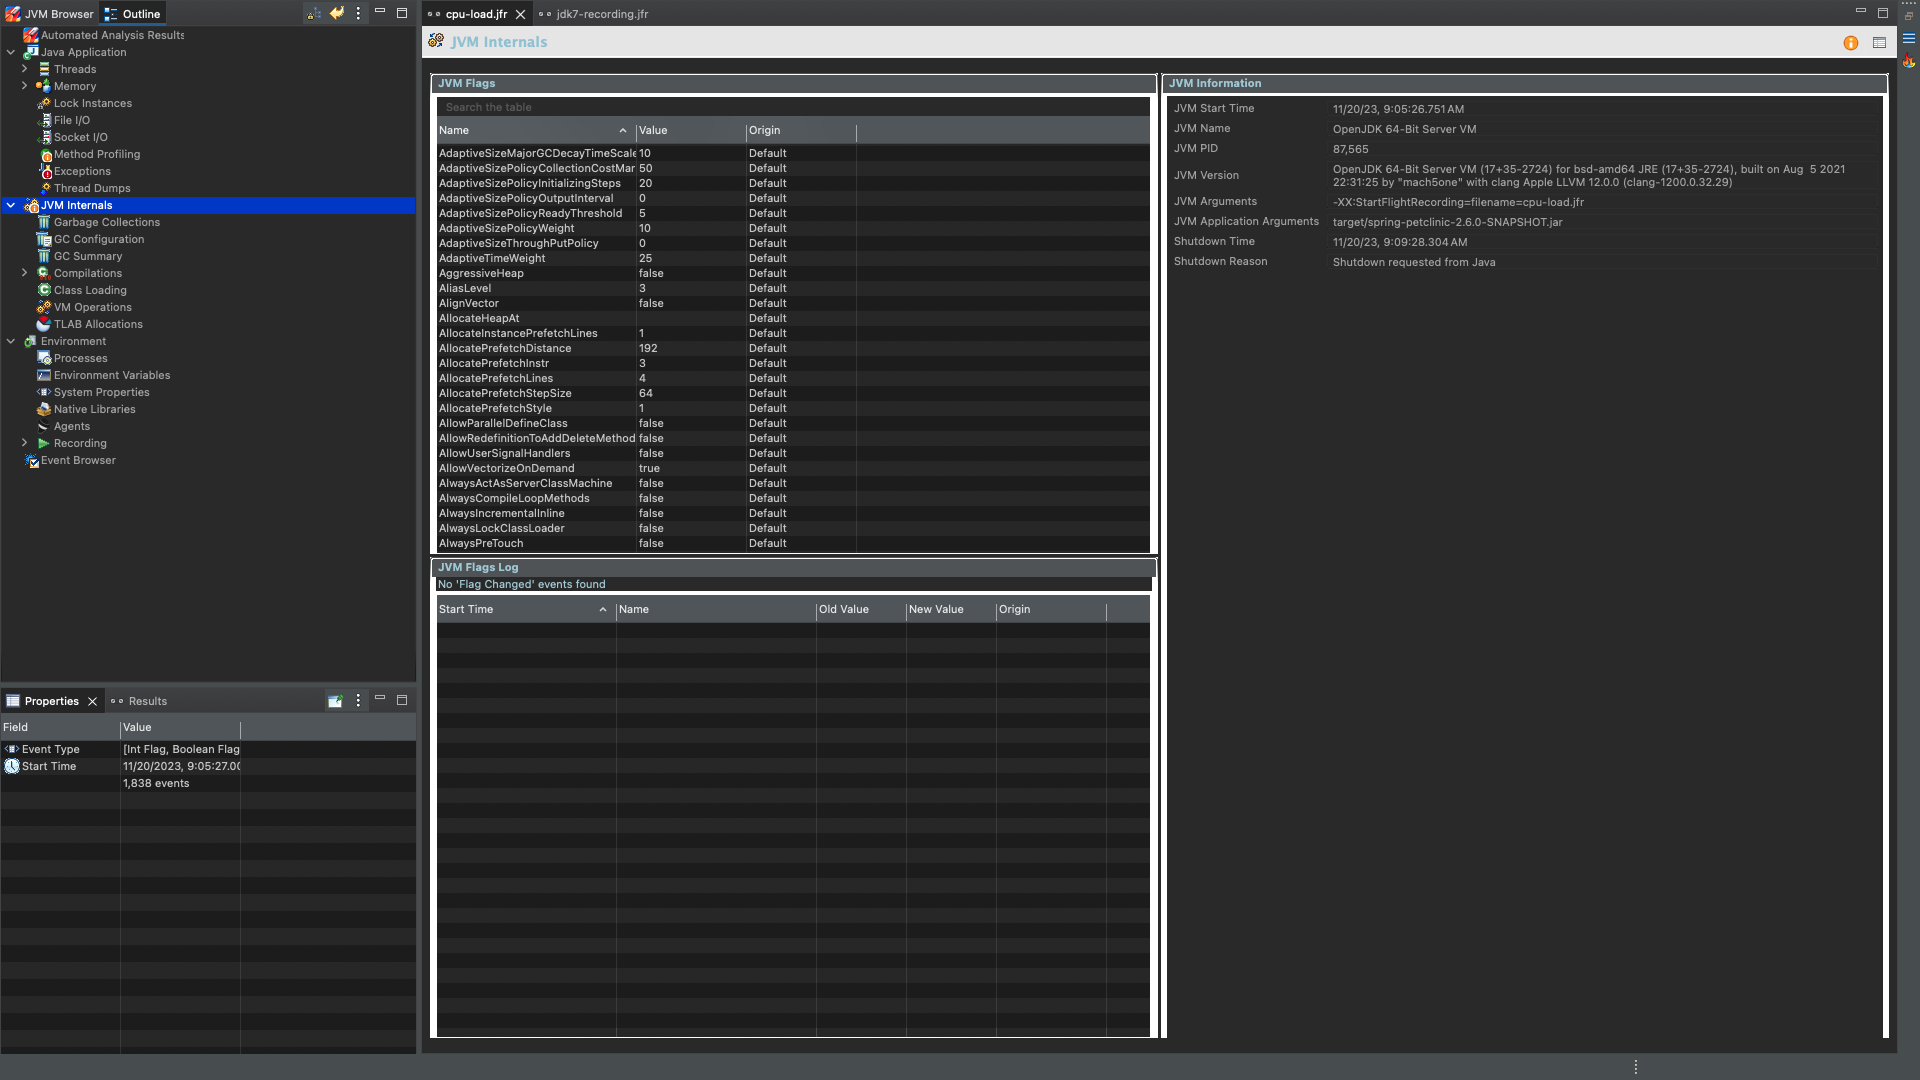
Task: Click the orange analysis info icon
Action: pos(1851,43)
